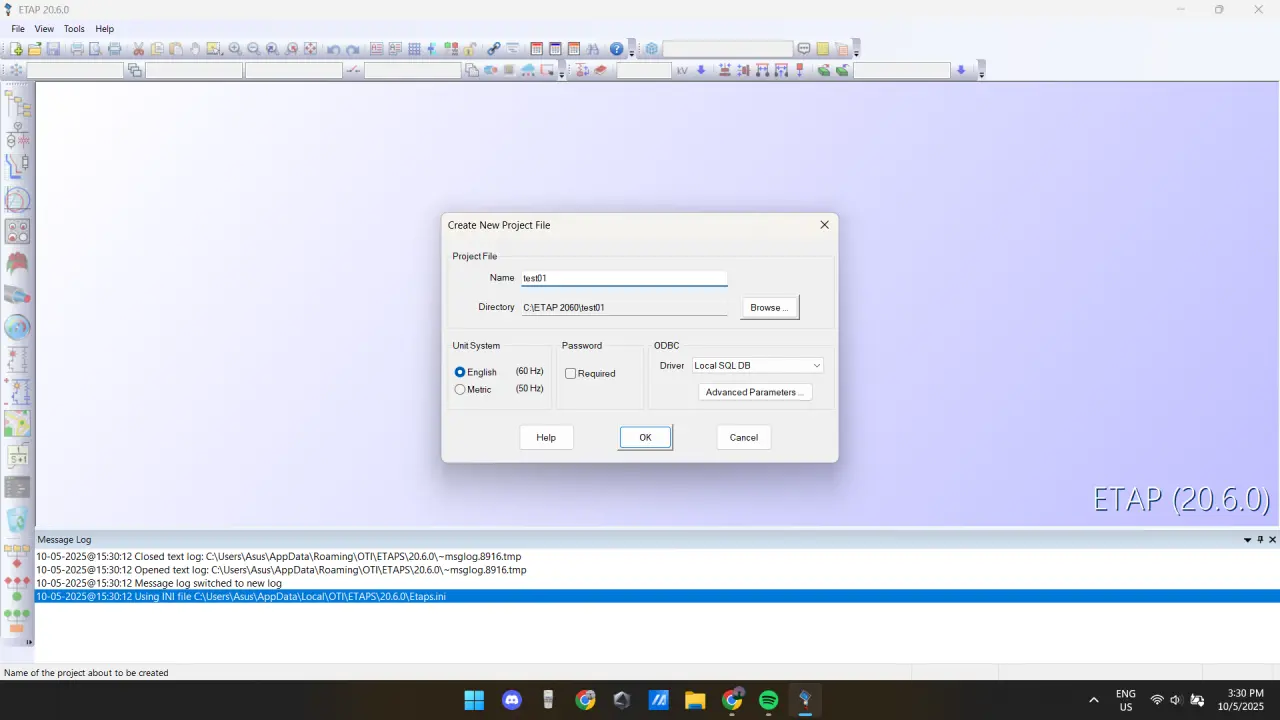The image size is (1280, 720).
Task: Close the Create New Project dialog
Action: (824, 225)
